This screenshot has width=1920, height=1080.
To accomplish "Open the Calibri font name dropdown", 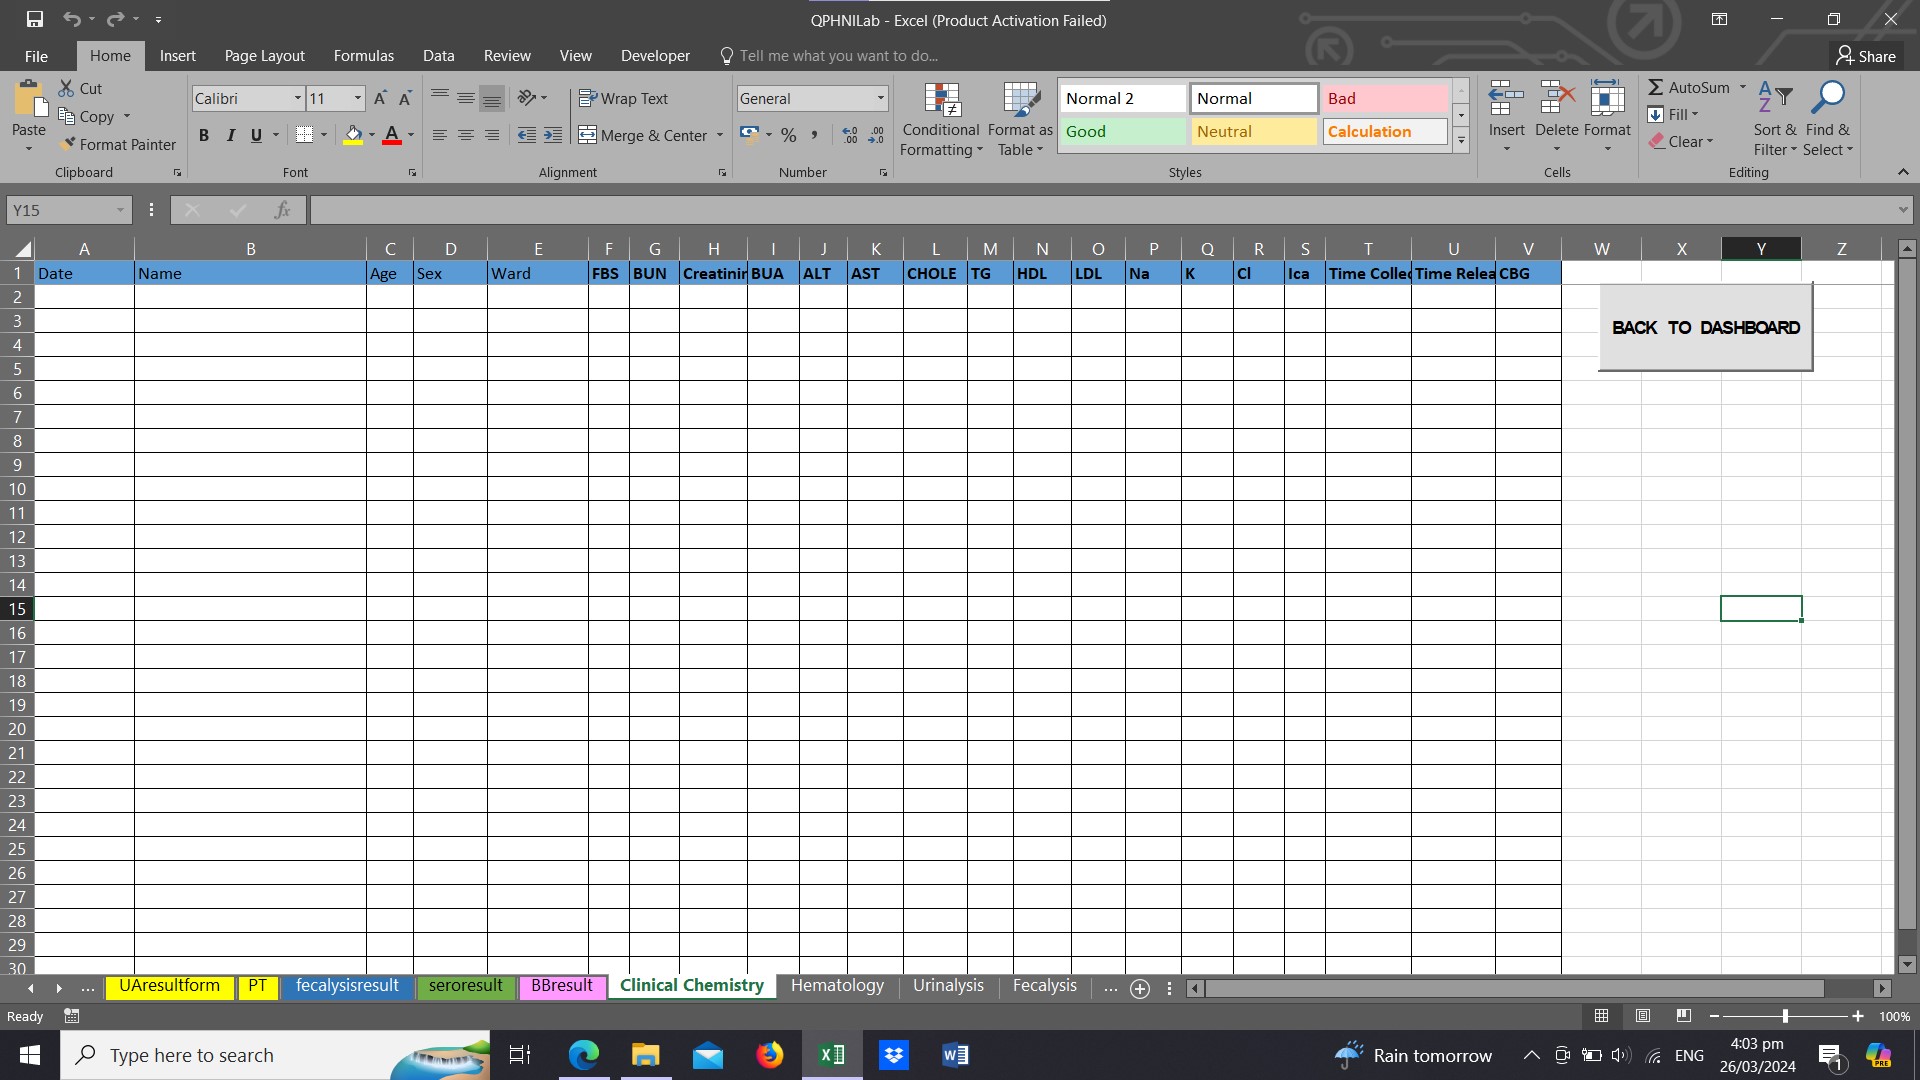I will 297,98.
